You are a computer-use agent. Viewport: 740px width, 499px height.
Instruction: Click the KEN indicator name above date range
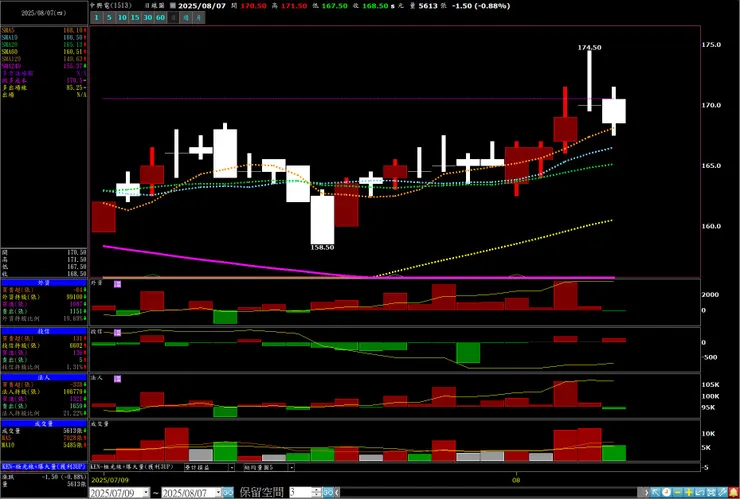tap(132, 467)
